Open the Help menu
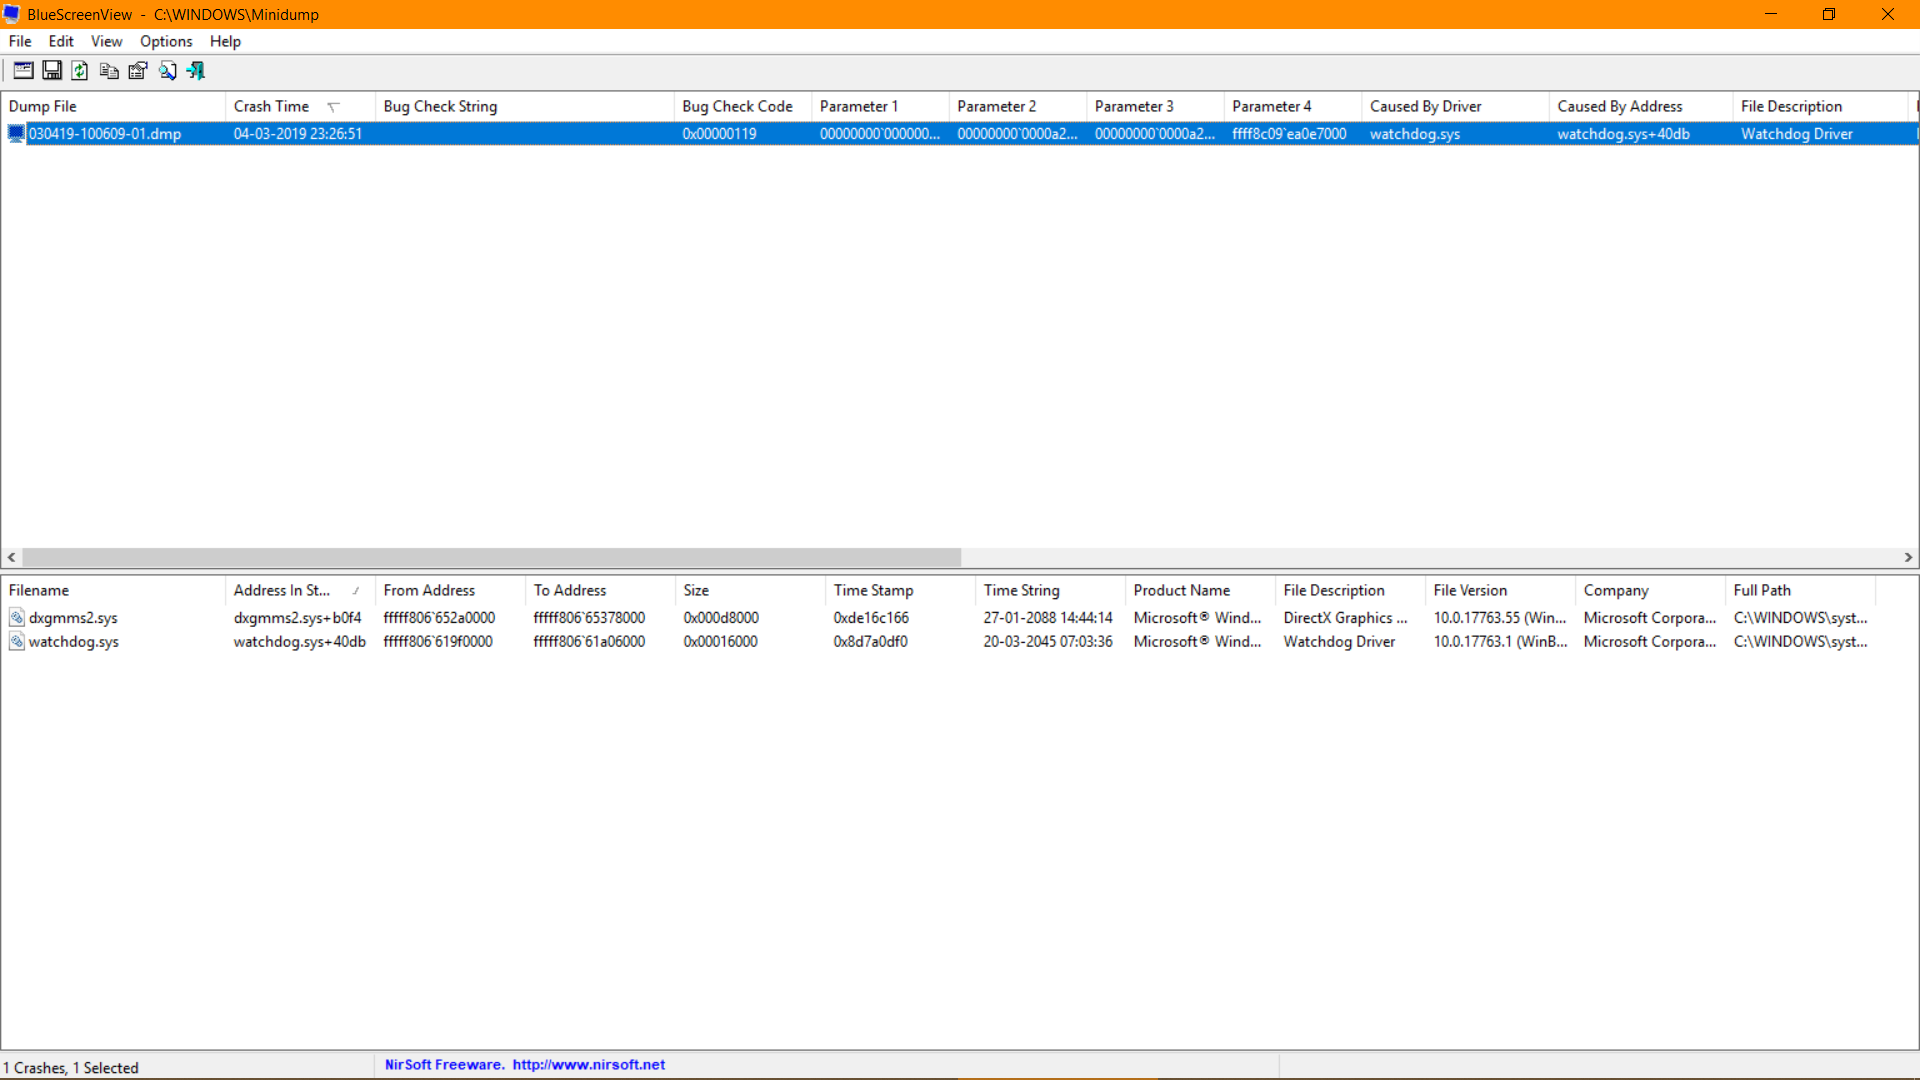The image size is (1920, 1080). click(x=224, y=41)
